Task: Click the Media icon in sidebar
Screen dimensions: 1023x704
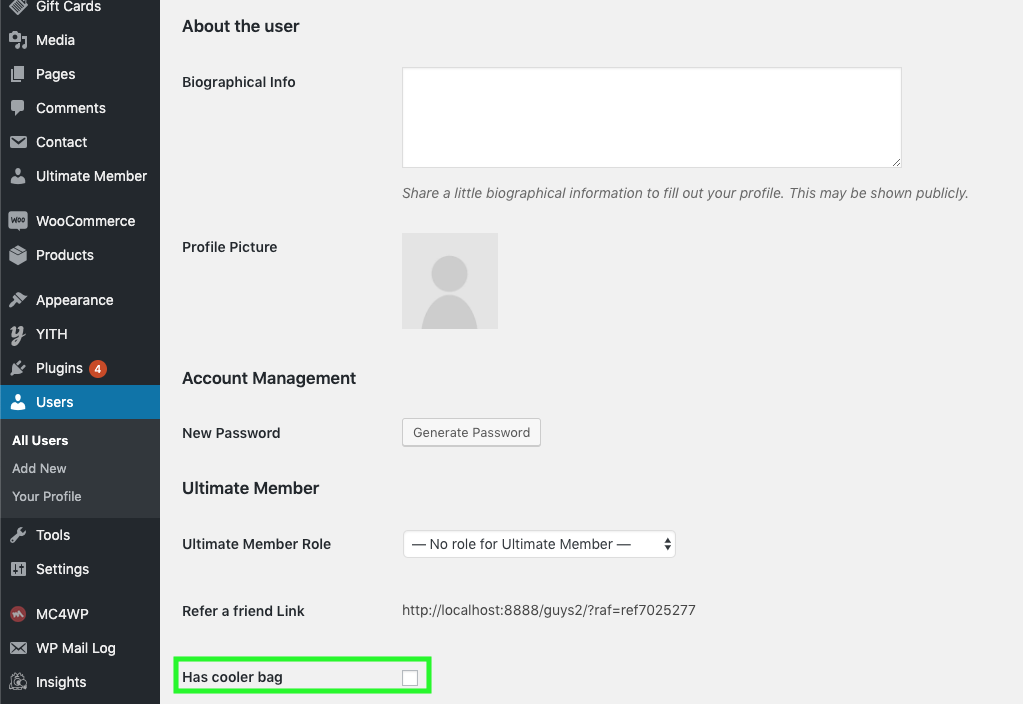Action: point(17,40)
